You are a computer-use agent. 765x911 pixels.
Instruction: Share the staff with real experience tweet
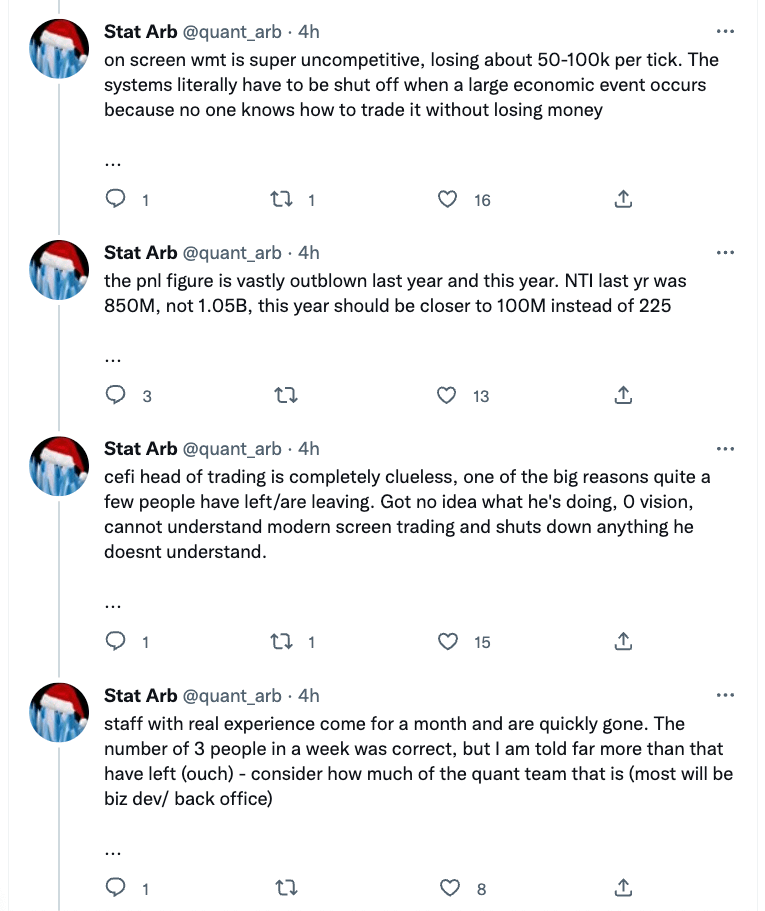point(622,887)
